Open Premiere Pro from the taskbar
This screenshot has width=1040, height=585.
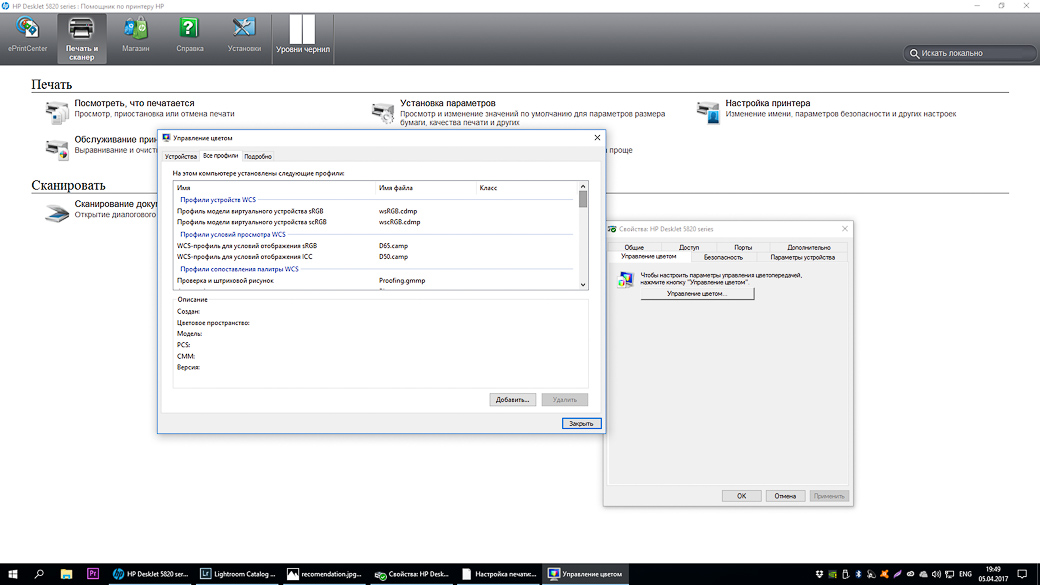(x=93, y=574)
